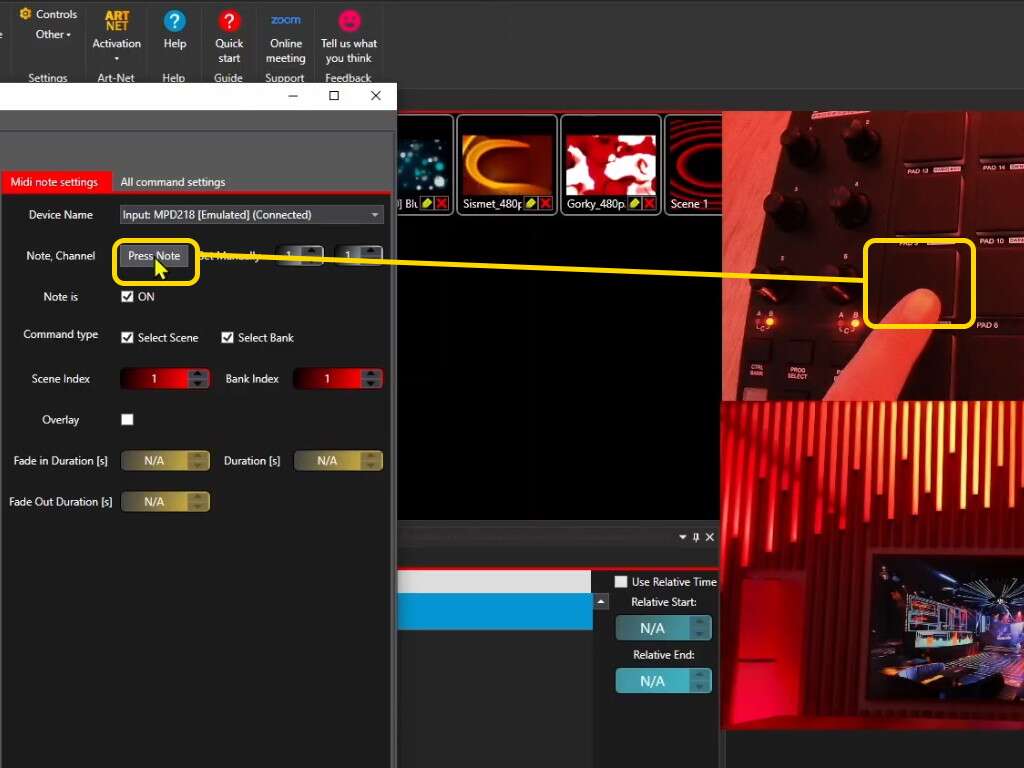Disable the Select Scene checkbox
Image resolution: width=1024 pixels, height=768 pixels.
127,337
